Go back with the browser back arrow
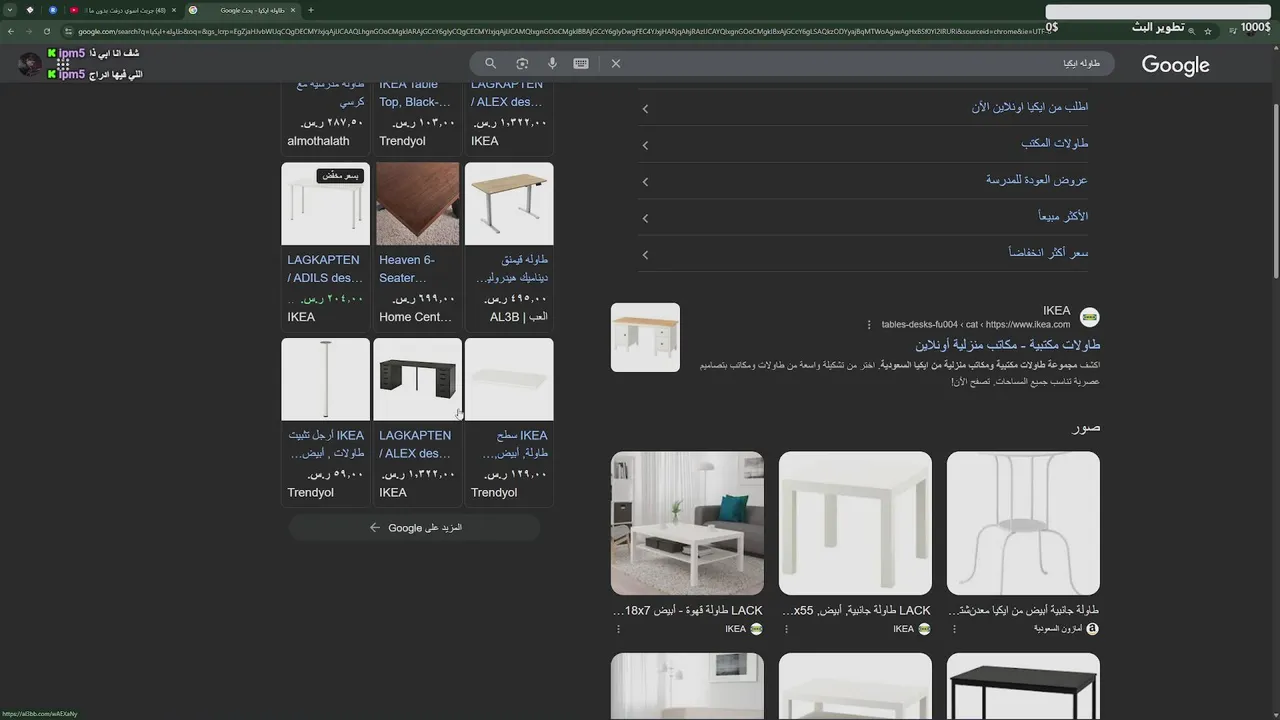This screenshot has height=720, width=1280. pyautogui.click(x=11, y=31)
